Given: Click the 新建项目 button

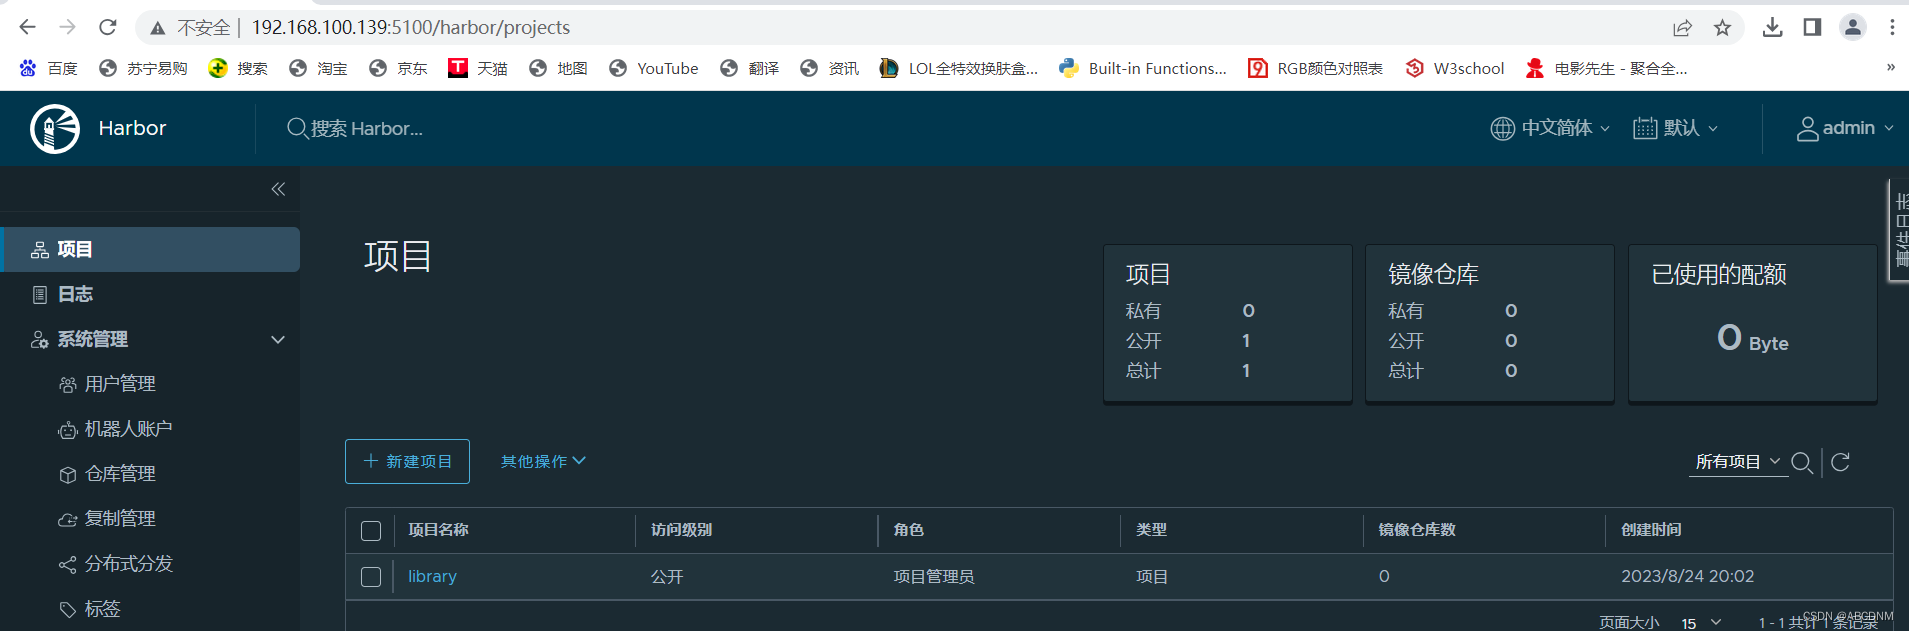Looking at the screenshot, I should [407, 461].
